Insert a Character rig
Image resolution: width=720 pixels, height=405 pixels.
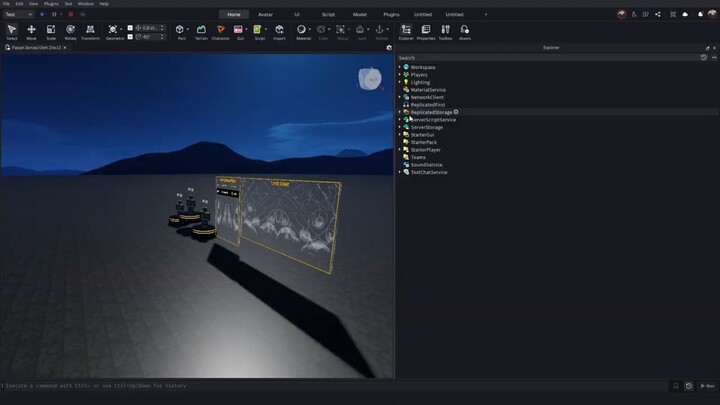pos(220,32)
